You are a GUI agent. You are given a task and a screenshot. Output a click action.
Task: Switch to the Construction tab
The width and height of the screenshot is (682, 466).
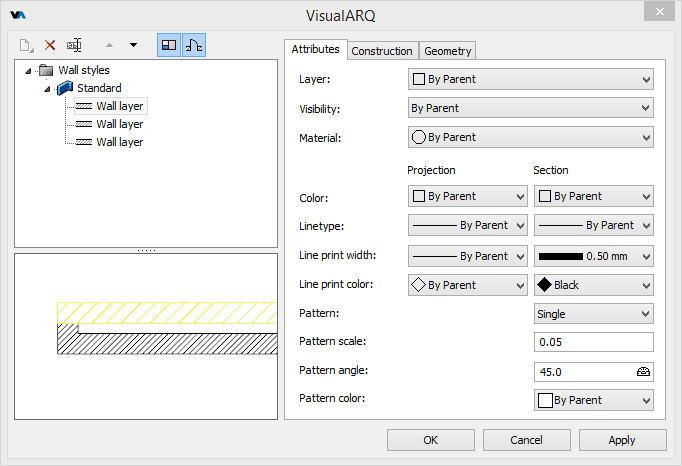point(382,51)
